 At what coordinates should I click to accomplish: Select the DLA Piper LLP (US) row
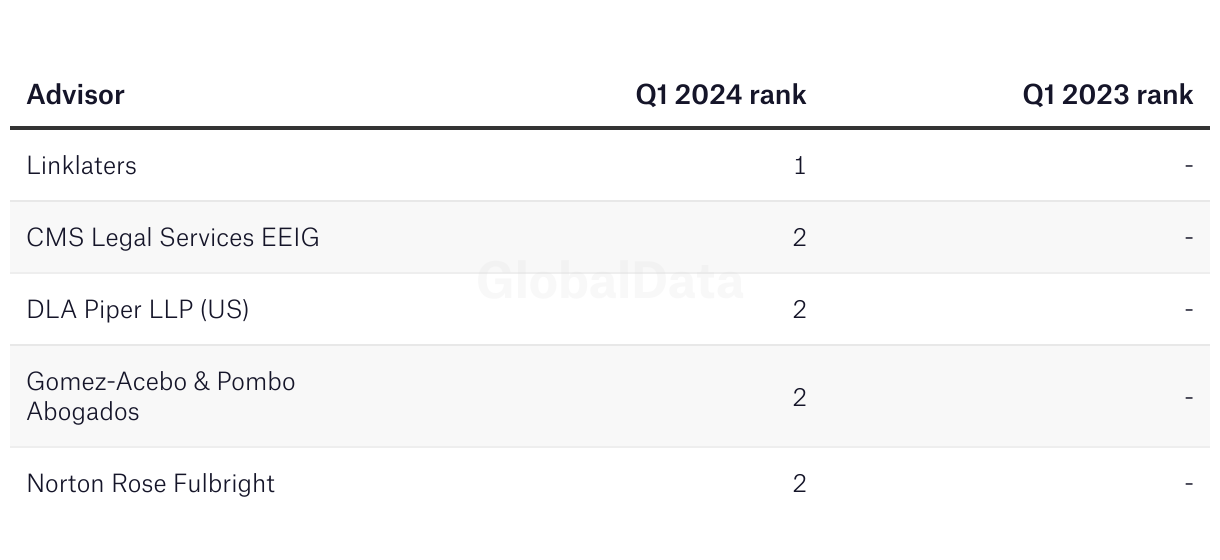tap(610, 309)
